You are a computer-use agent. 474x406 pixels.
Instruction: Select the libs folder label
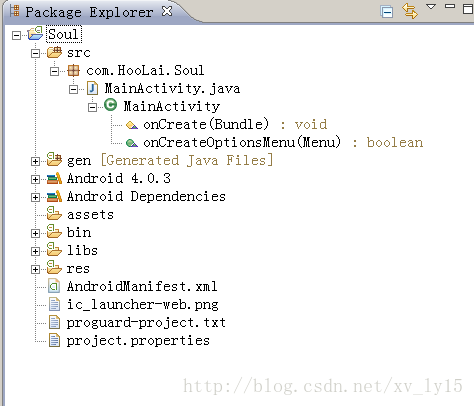click(82, 251)
